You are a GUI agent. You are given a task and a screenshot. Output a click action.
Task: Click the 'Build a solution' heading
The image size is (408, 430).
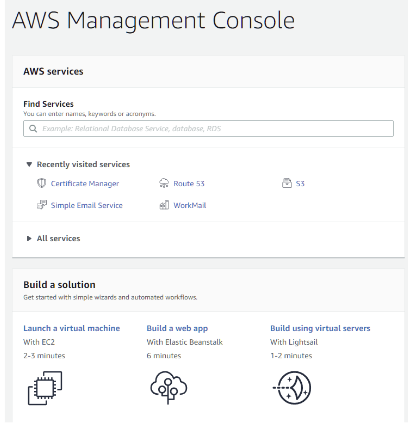click(59, 285)
